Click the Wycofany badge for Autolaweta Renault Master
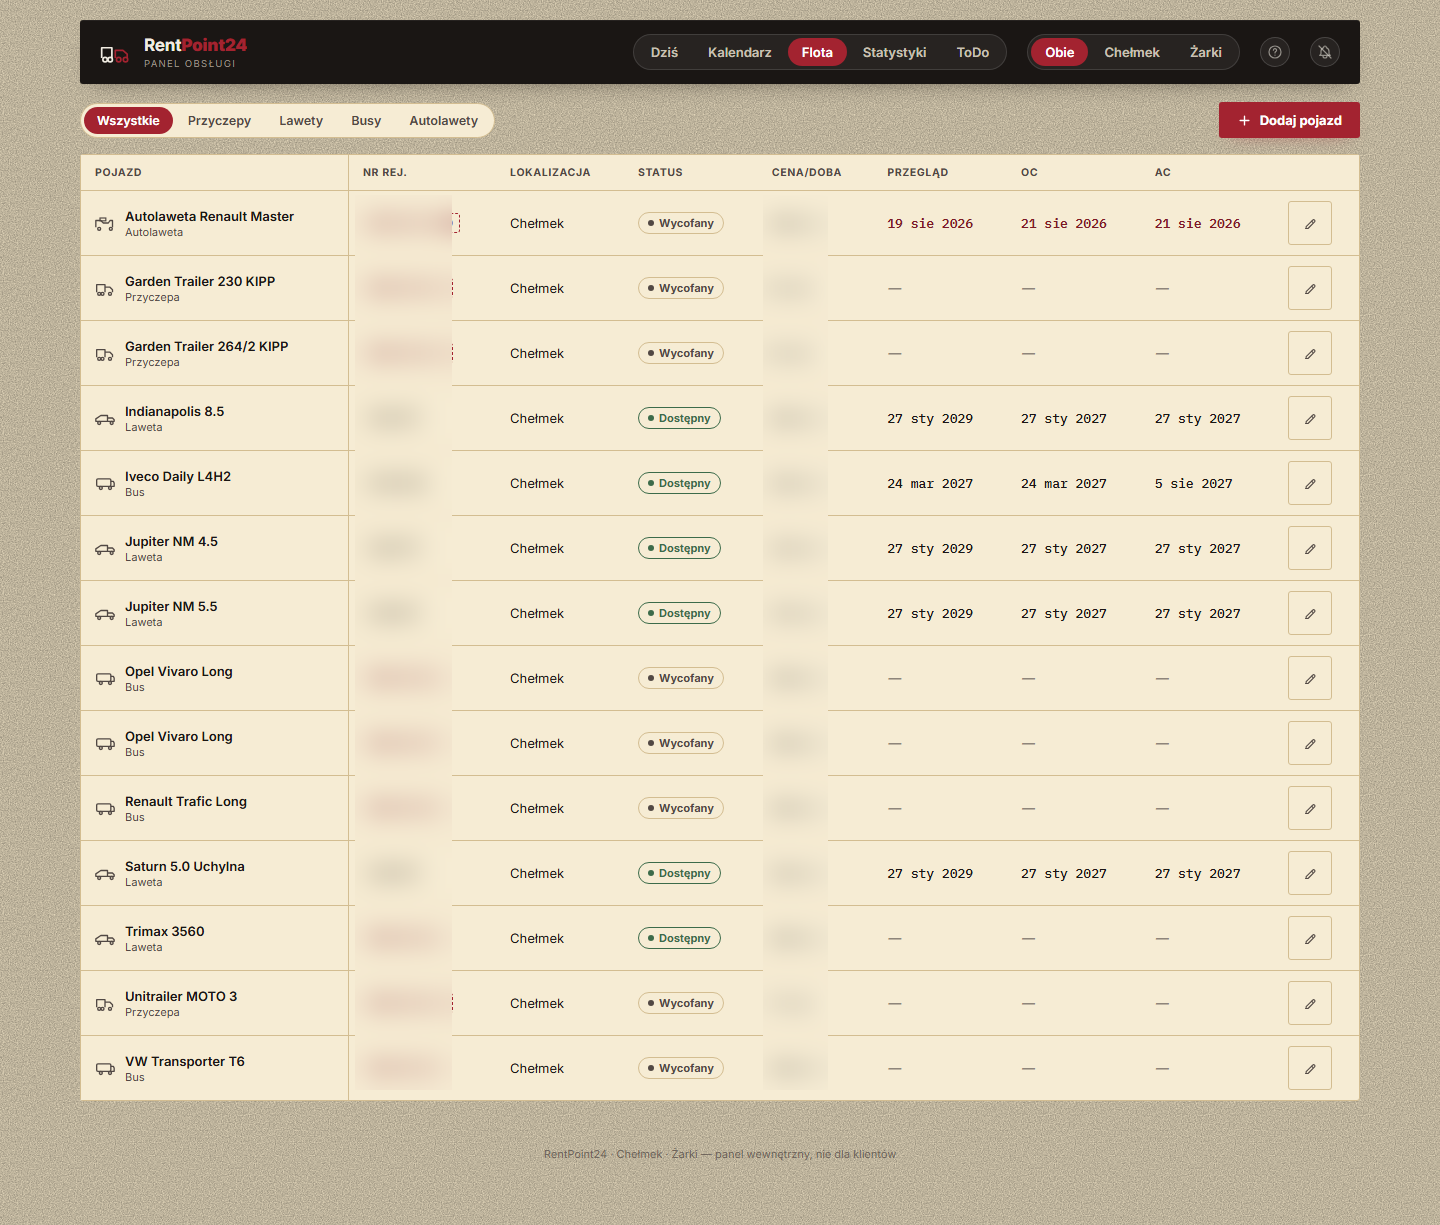 click(x=681, y=223)
